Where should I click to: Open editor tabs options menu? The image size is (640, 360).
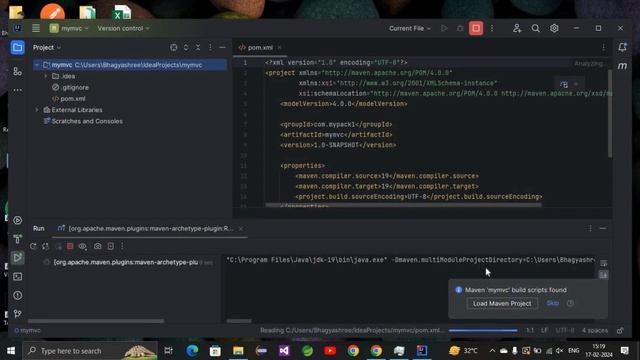coord(604,47)
